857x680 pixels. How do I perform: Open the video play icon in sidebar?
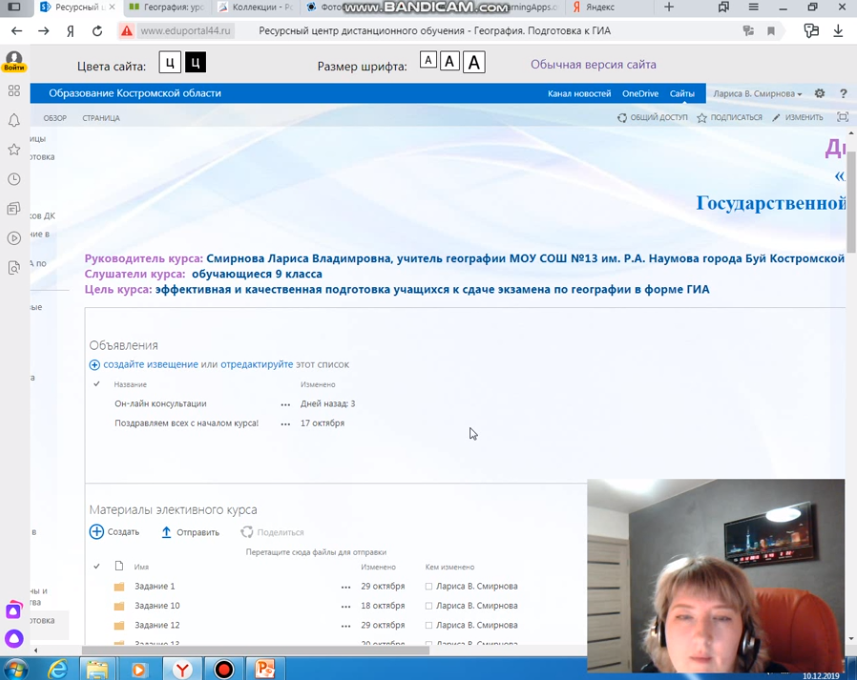[x=14, y=238]
